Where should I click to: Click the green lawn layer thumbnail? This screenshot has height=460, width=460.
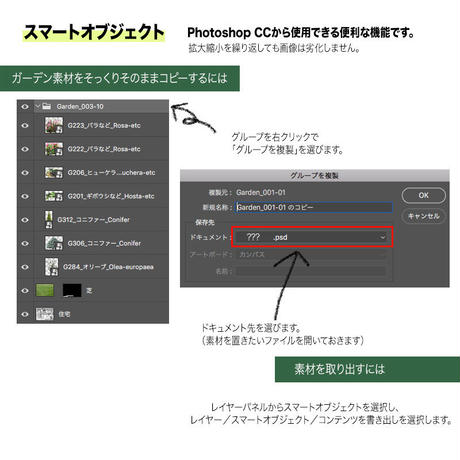click(x=45, y=291)
